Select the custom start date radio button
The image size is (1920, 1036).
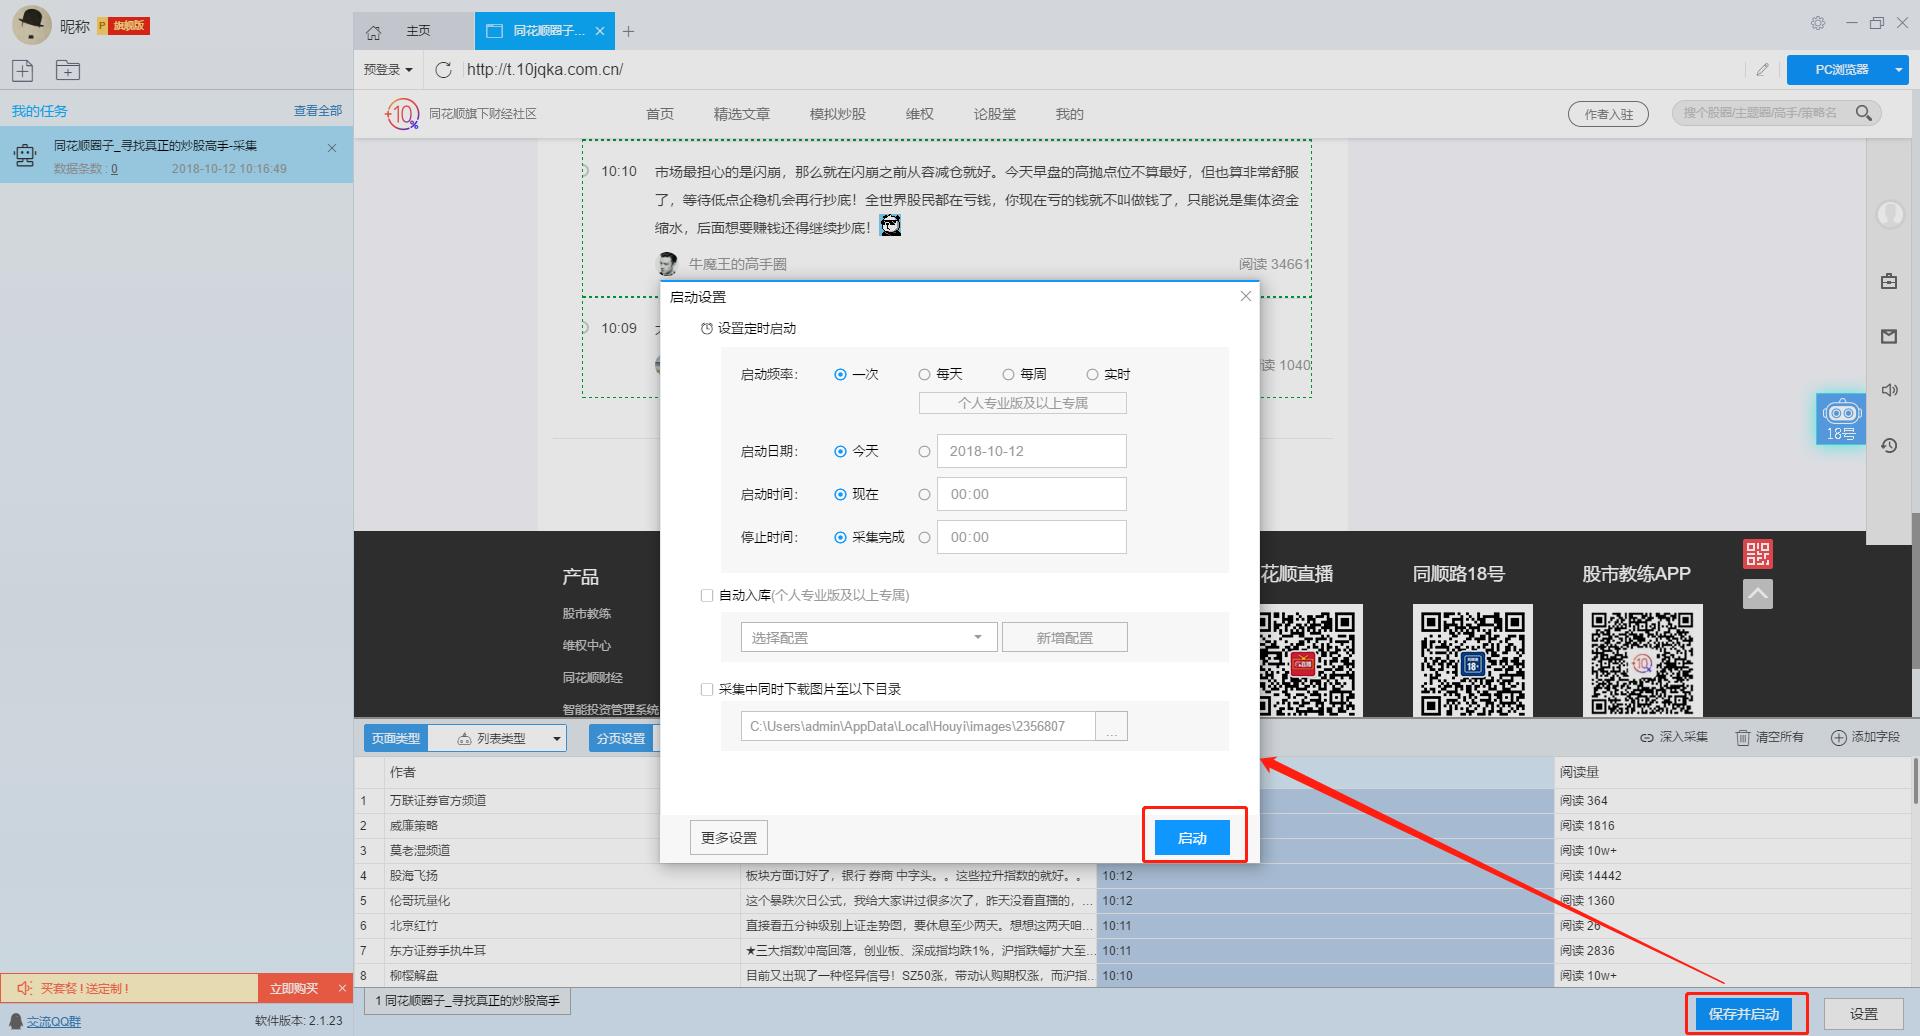pyautogui.click(x=924, y=451)
